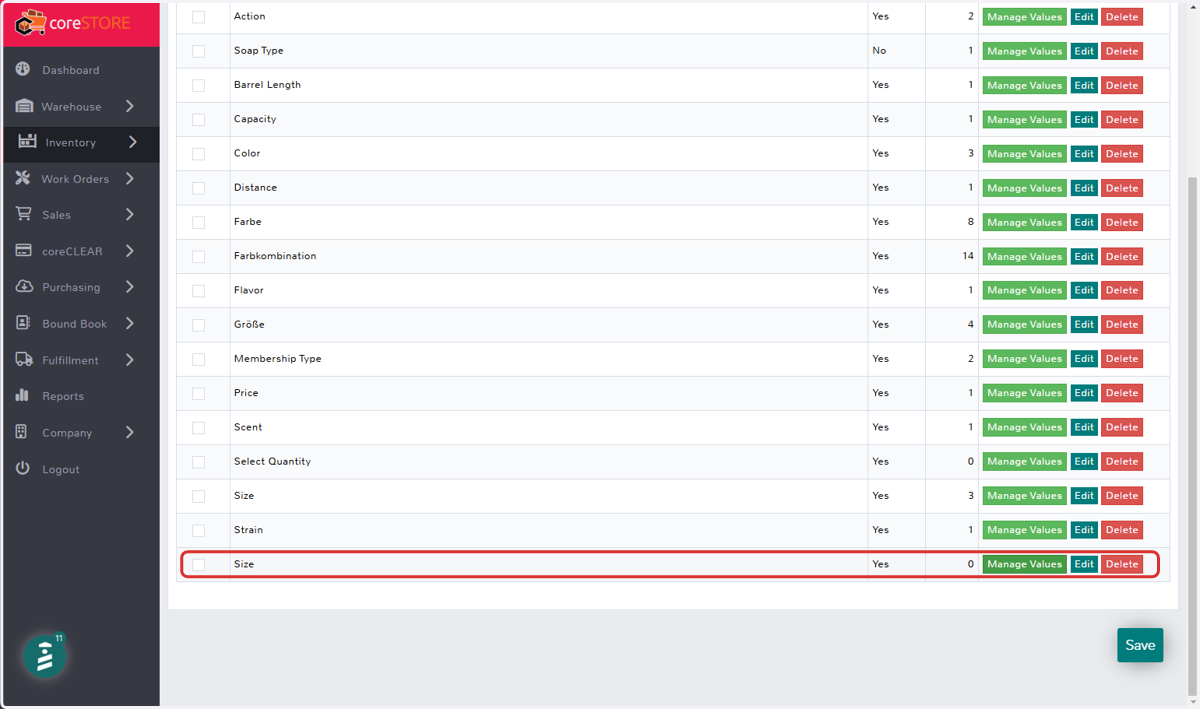The height and width of the screenshot is (709, 1200).
Task: Edit the Size attribute with 3 values
Action: [1084, 496]
